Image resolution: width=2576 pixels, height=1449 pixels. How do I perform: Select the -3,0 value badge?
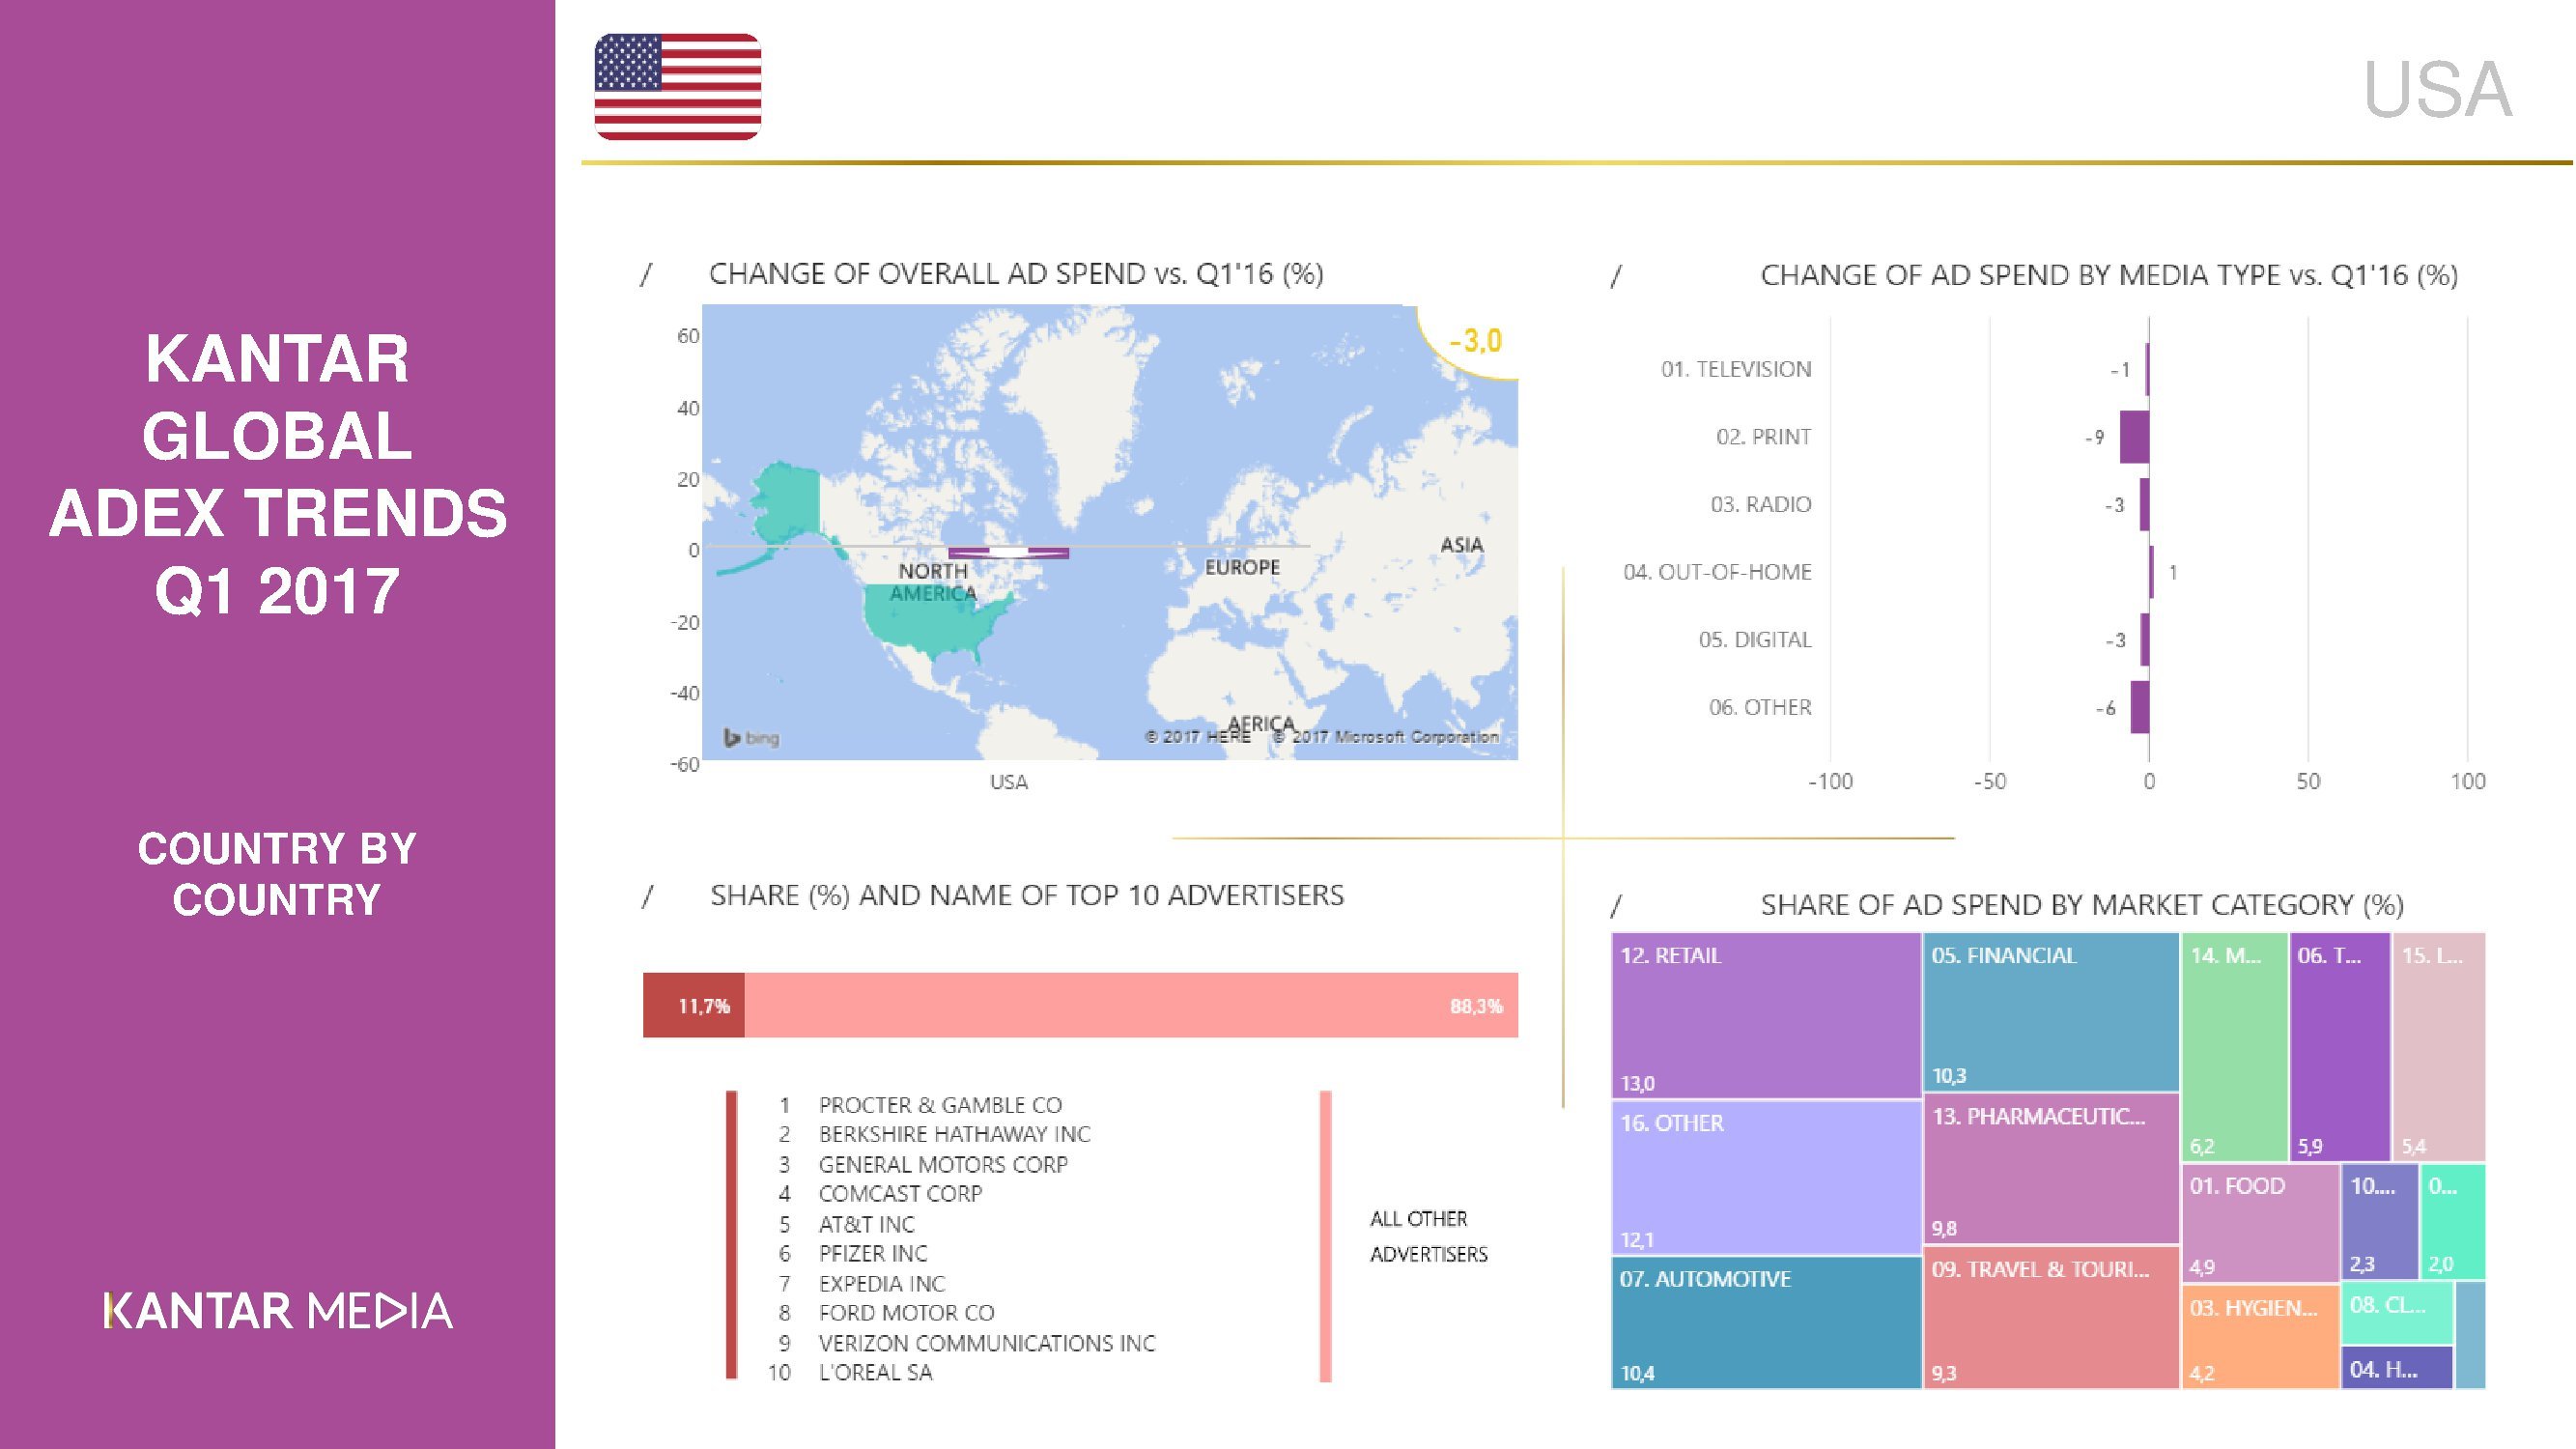[1475, 340]
